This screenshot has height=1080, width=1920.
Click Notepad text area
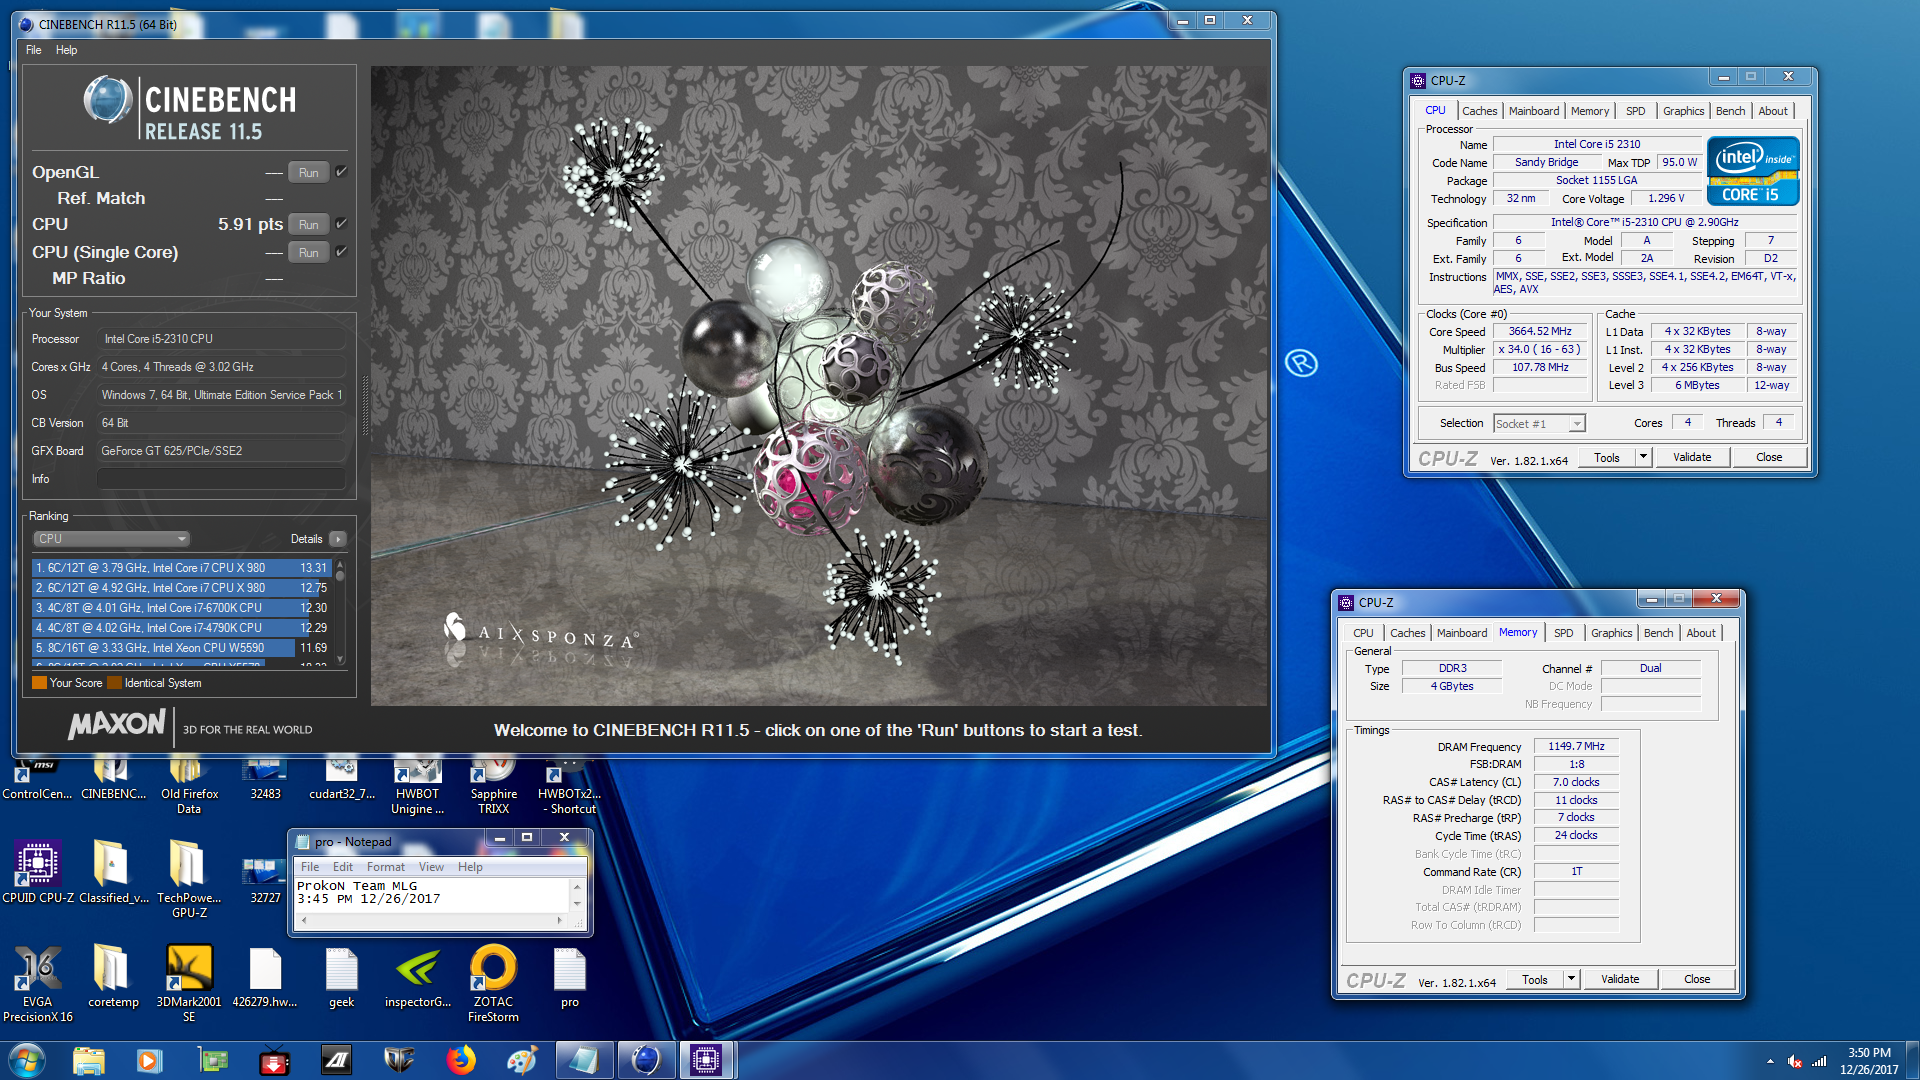(431, 896)
